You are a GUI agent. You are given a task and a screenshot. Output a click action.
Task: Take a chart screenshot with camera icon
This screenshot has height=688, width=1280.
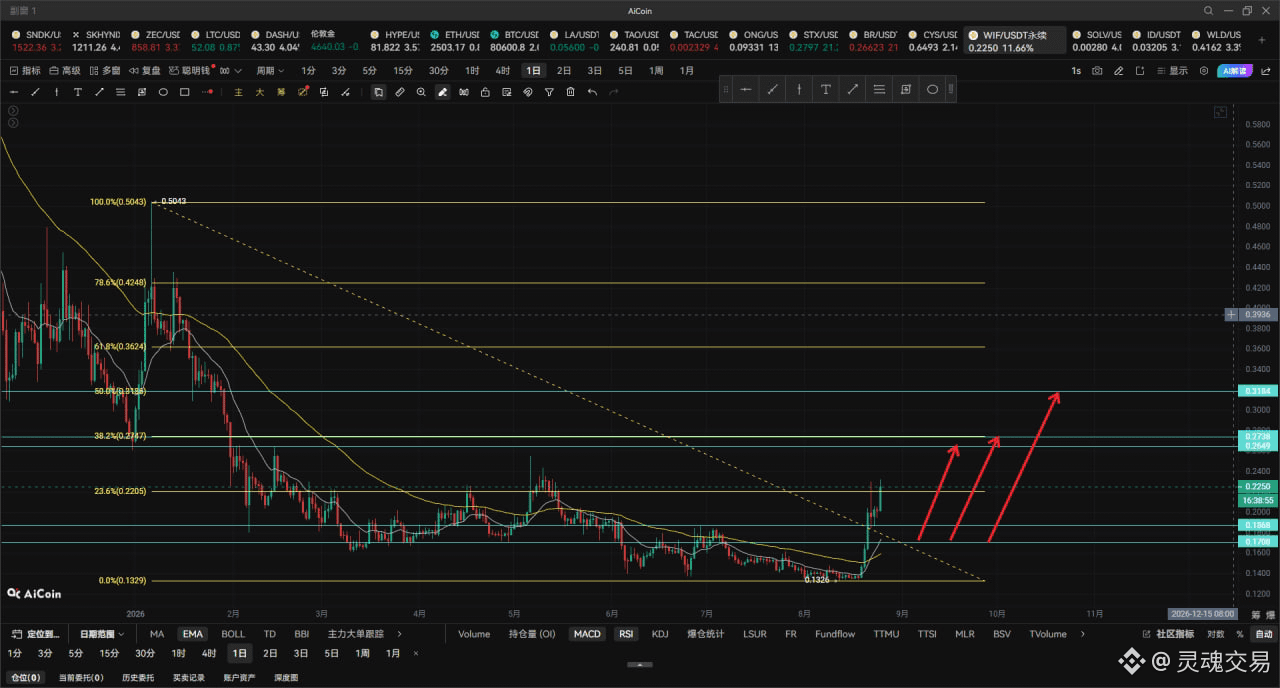coord(1097,71)
